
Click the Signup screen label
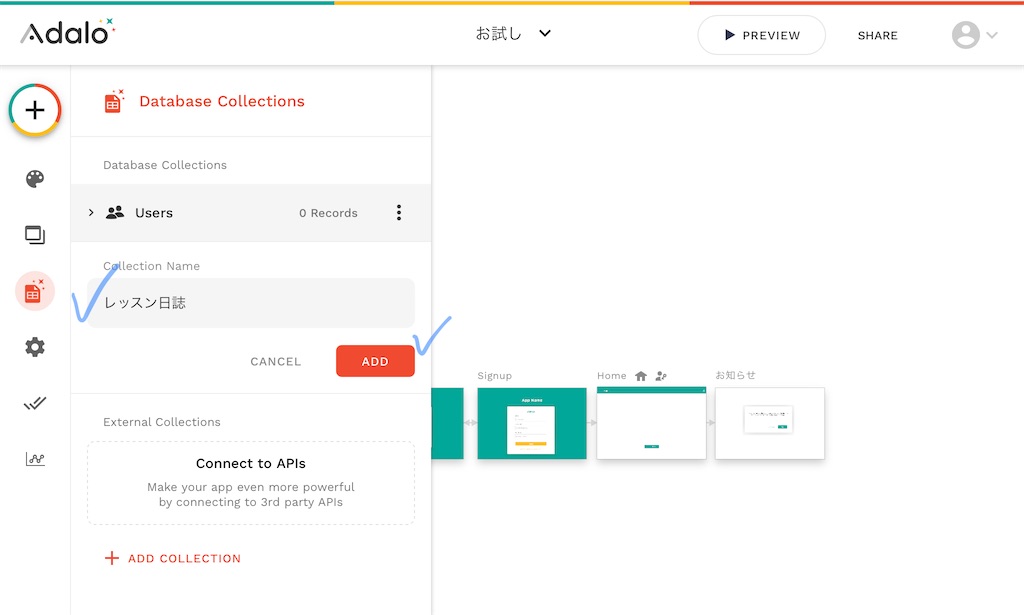[494, 376]
